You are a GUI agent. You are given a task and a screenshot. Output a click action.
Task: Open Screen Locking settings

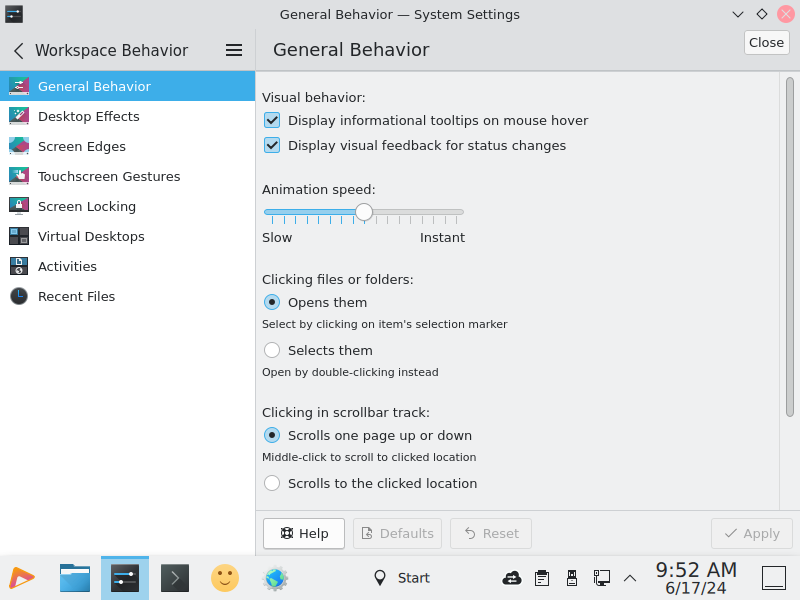click(x=128, y=206)
